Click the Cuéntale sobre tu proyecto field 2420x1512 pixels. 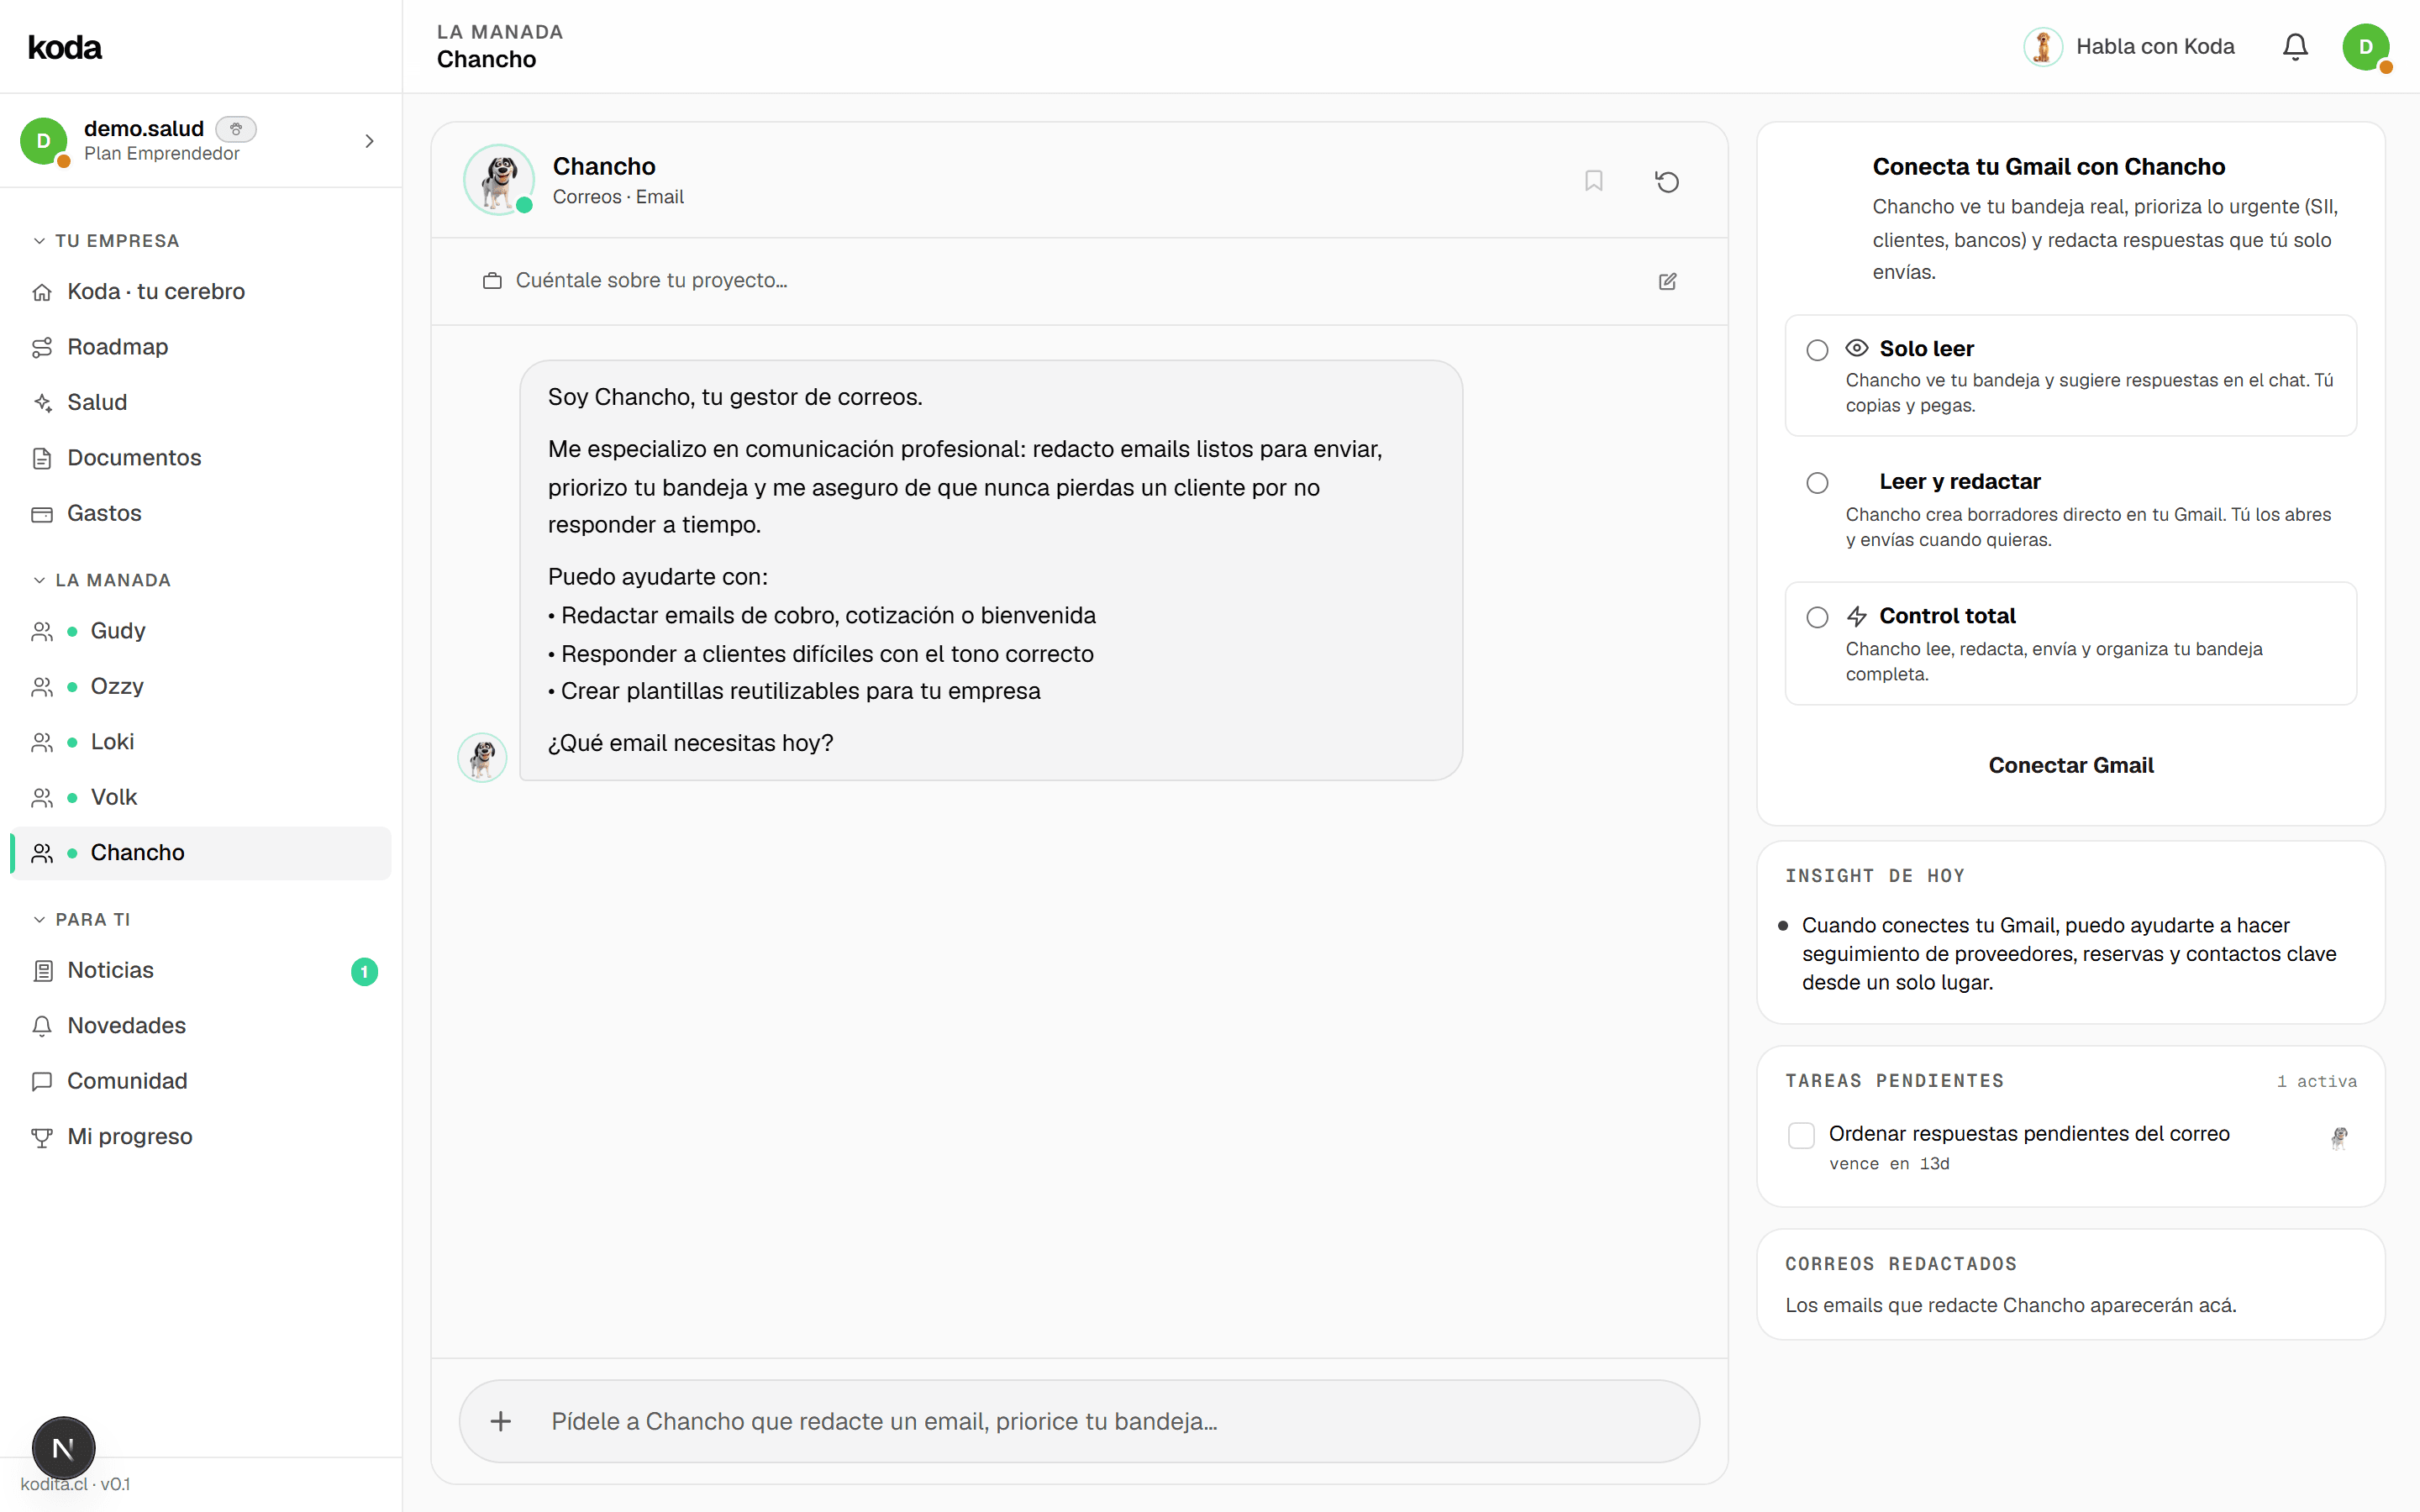click(x=1079, y=281)
